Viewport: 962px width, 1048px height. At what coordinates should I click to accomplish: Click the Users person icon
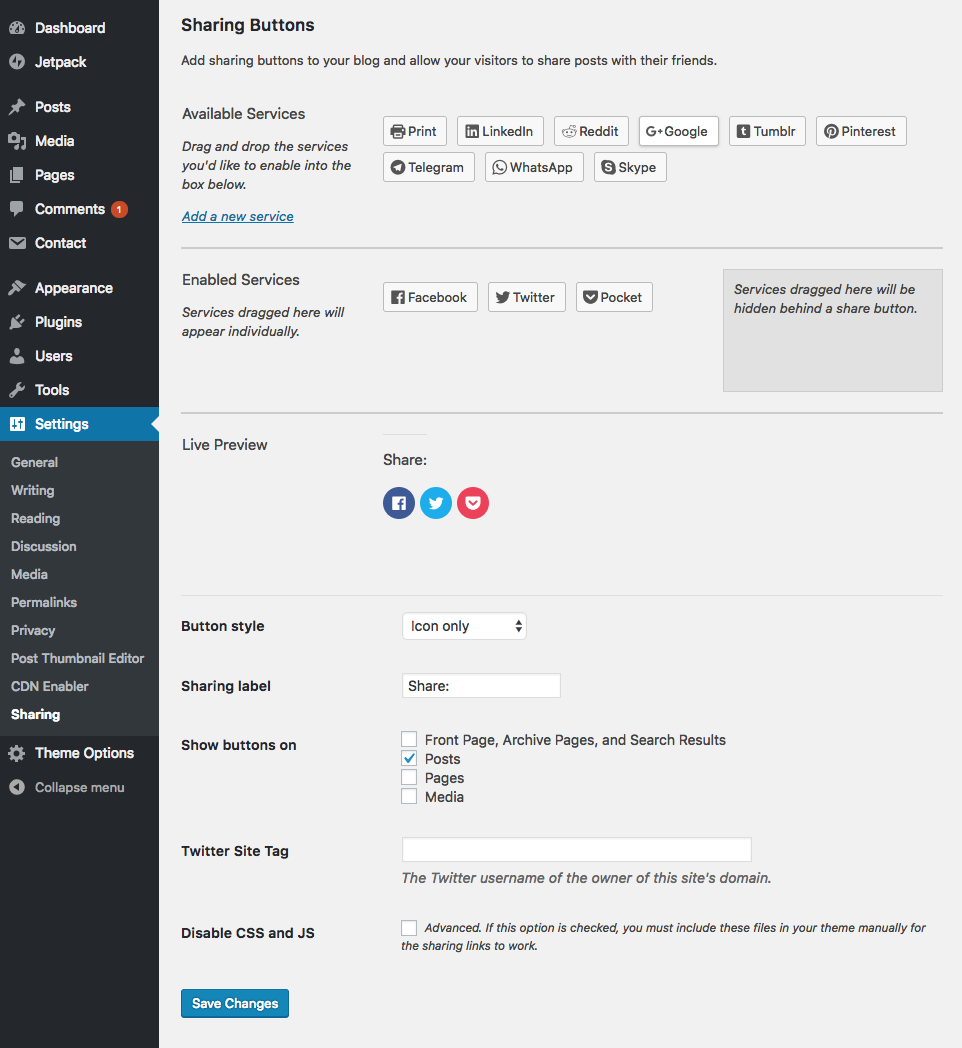[x=17, y=356]
